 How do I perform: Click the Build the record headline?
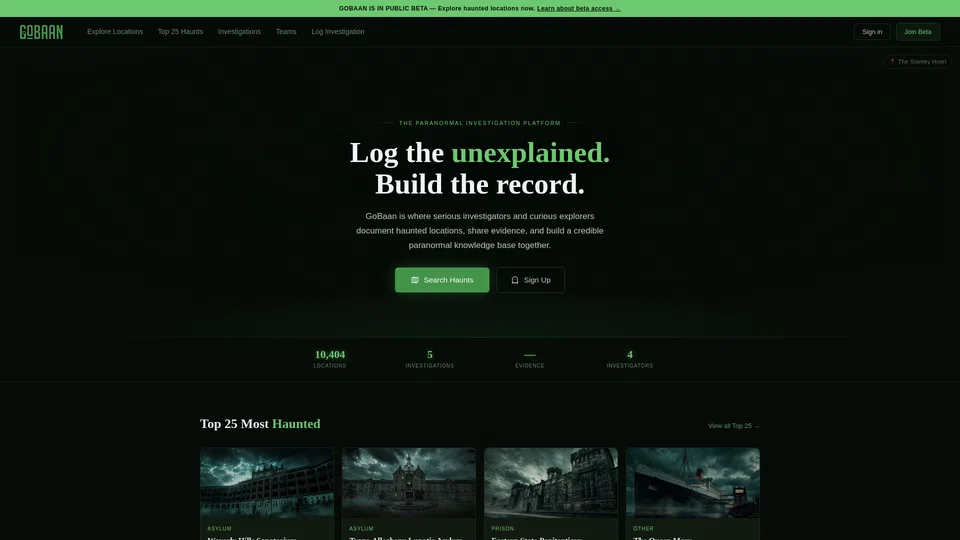[480, 184]
